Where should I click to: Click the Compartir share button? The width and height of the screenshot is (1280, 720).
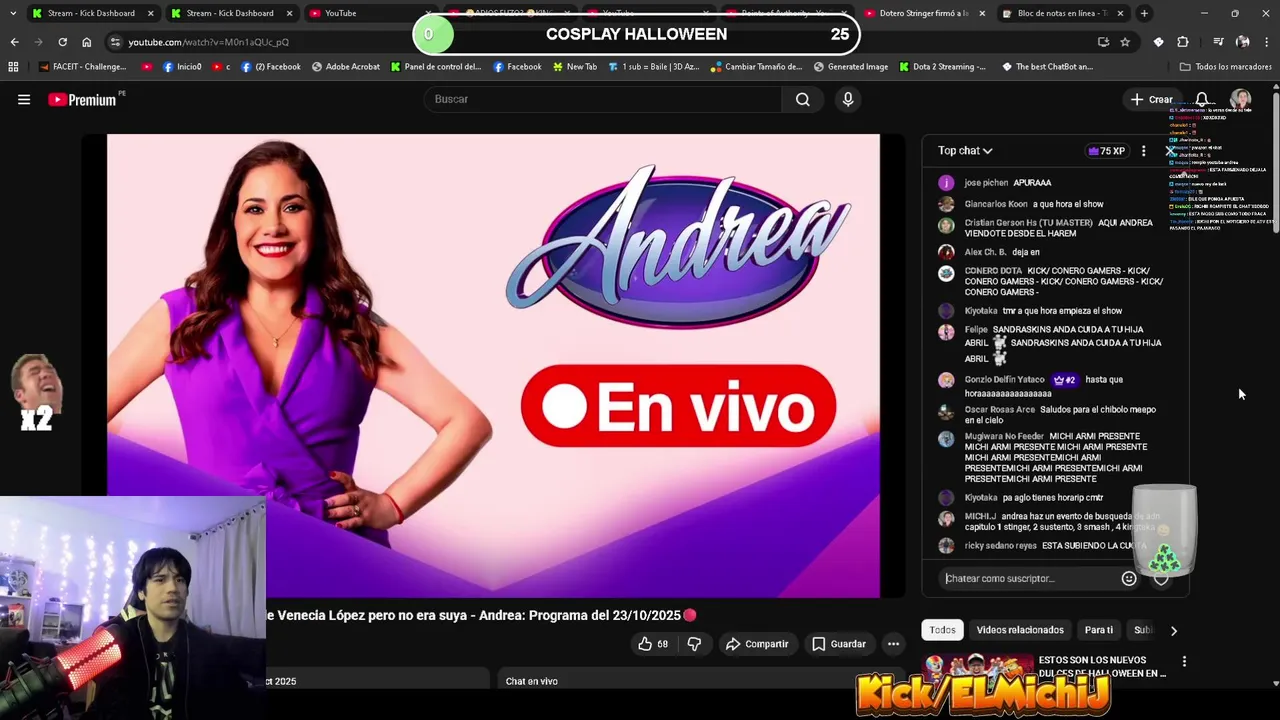point(757,644)
